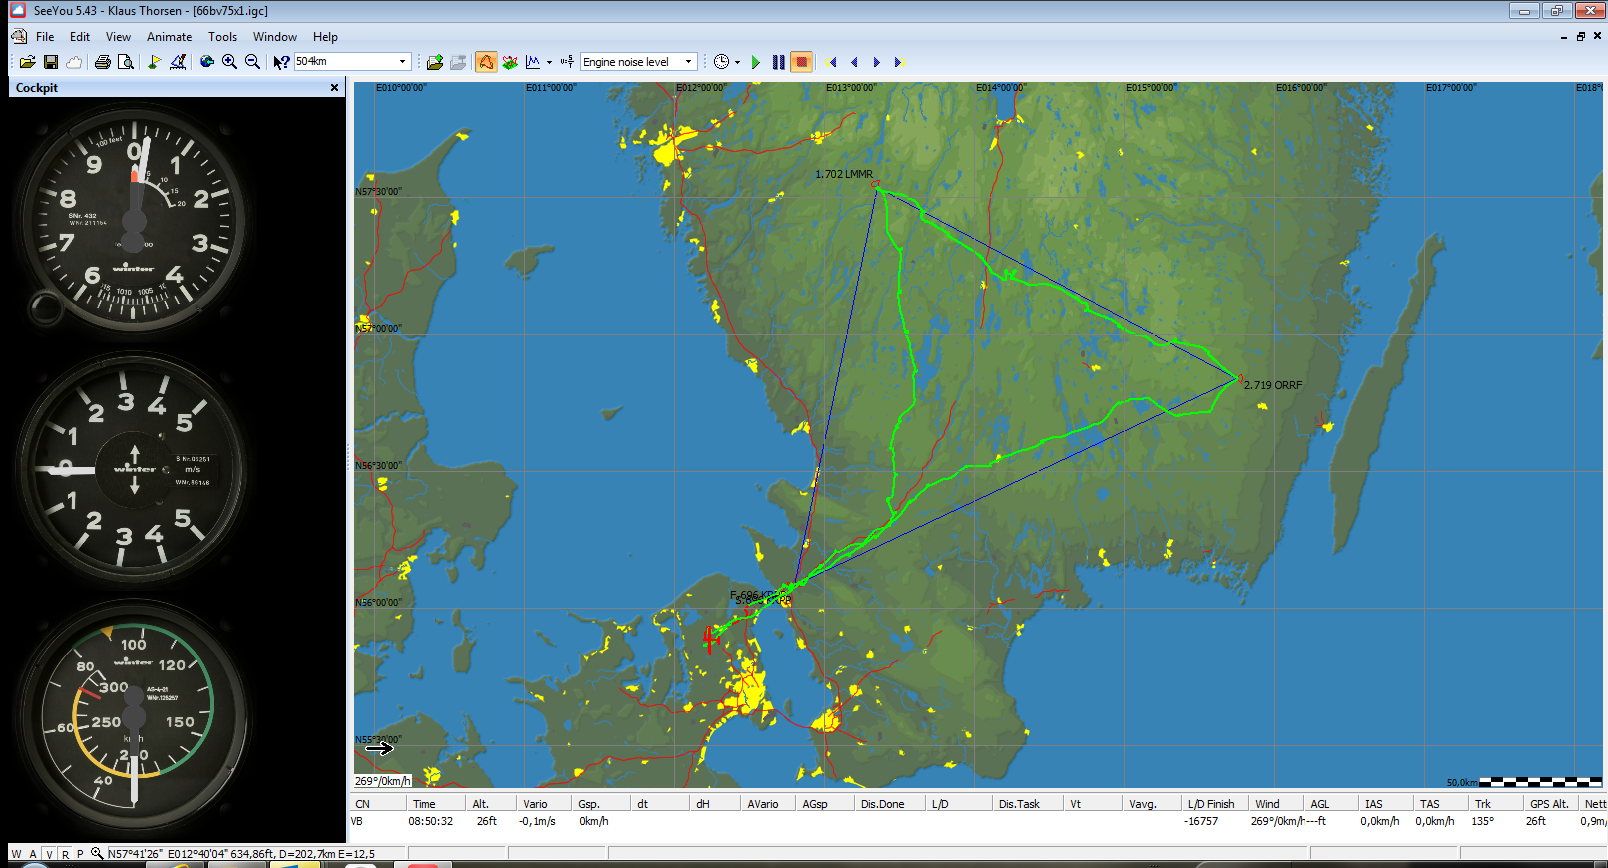The width and height of the screenshot is (1608, 868).
Task: Toggle the P status bar button
Action: pos(80,854)
